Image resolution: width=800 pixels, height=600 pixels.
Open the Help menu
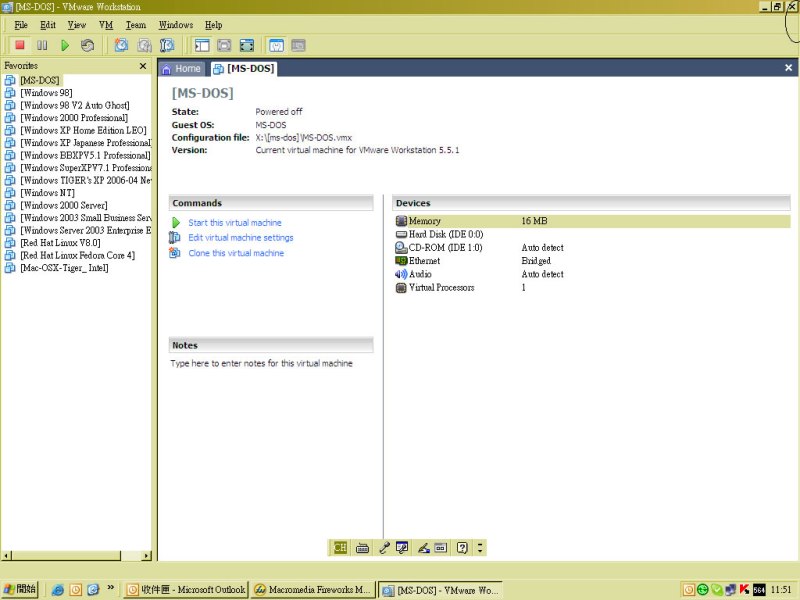click(x=213, y=24)
